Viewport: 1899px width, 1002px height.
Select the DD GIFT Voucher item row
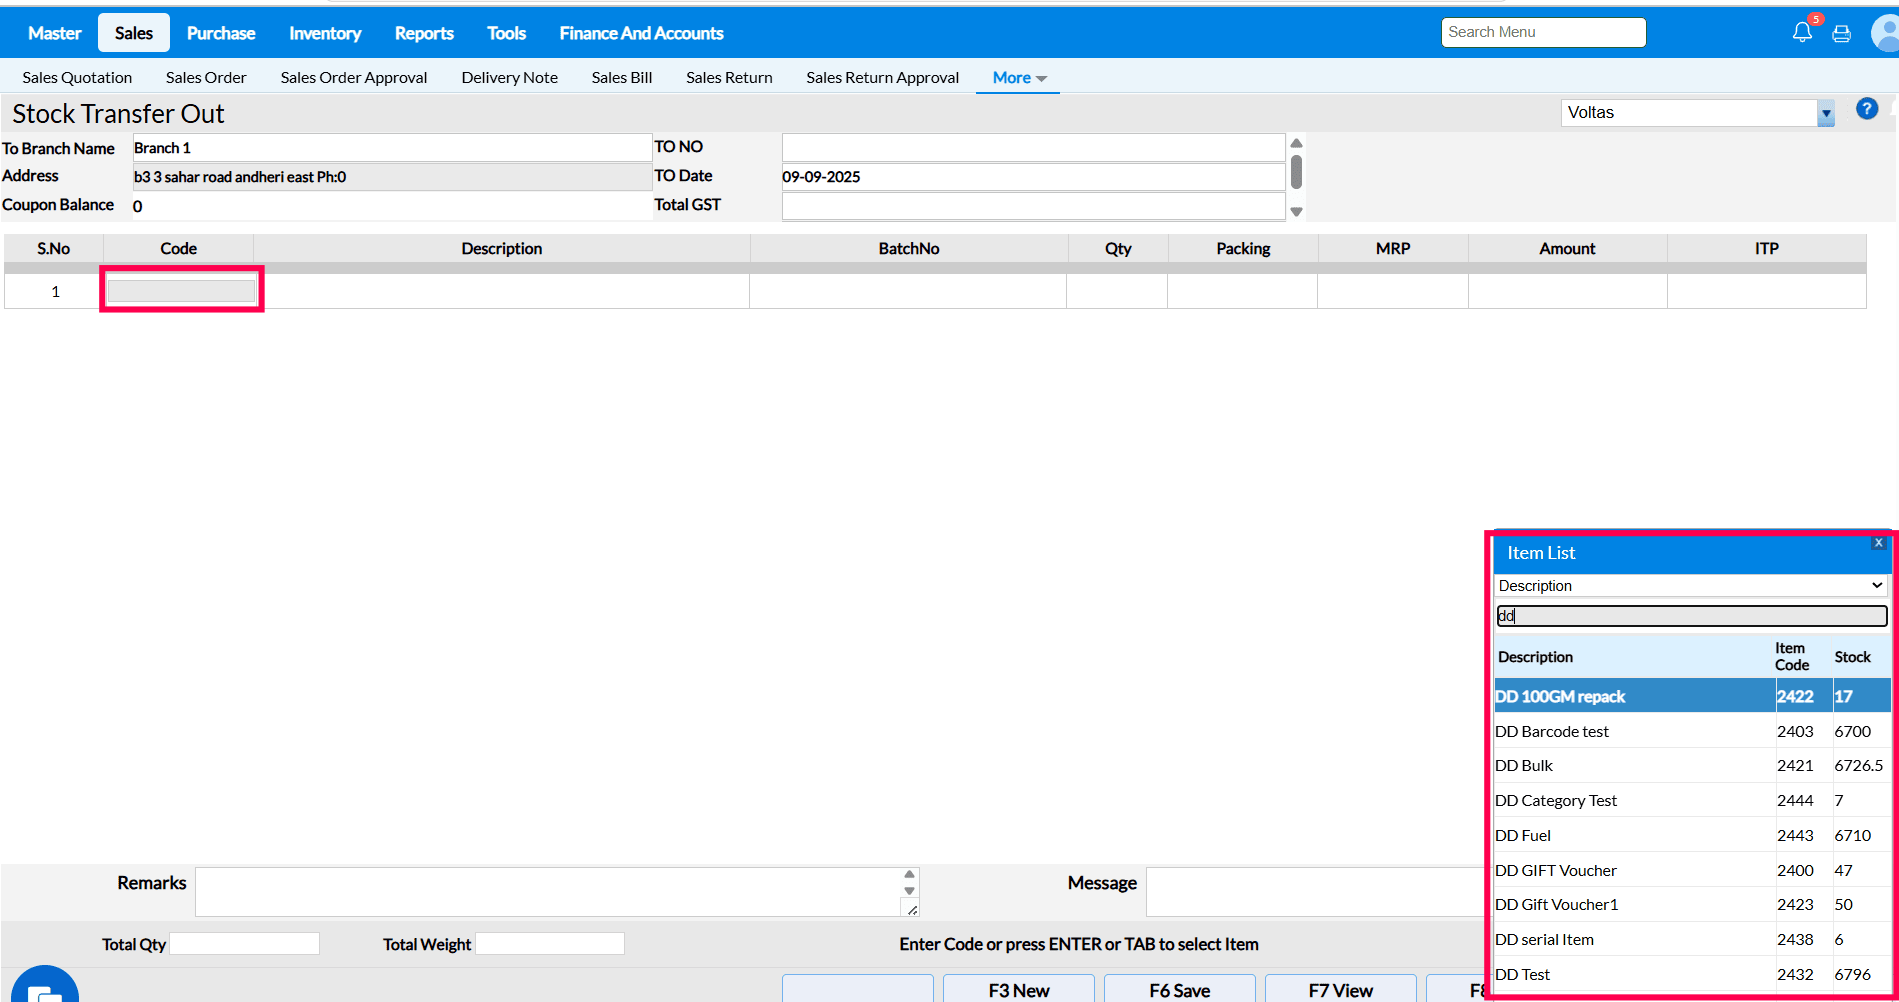click(x=1556, y=871)
